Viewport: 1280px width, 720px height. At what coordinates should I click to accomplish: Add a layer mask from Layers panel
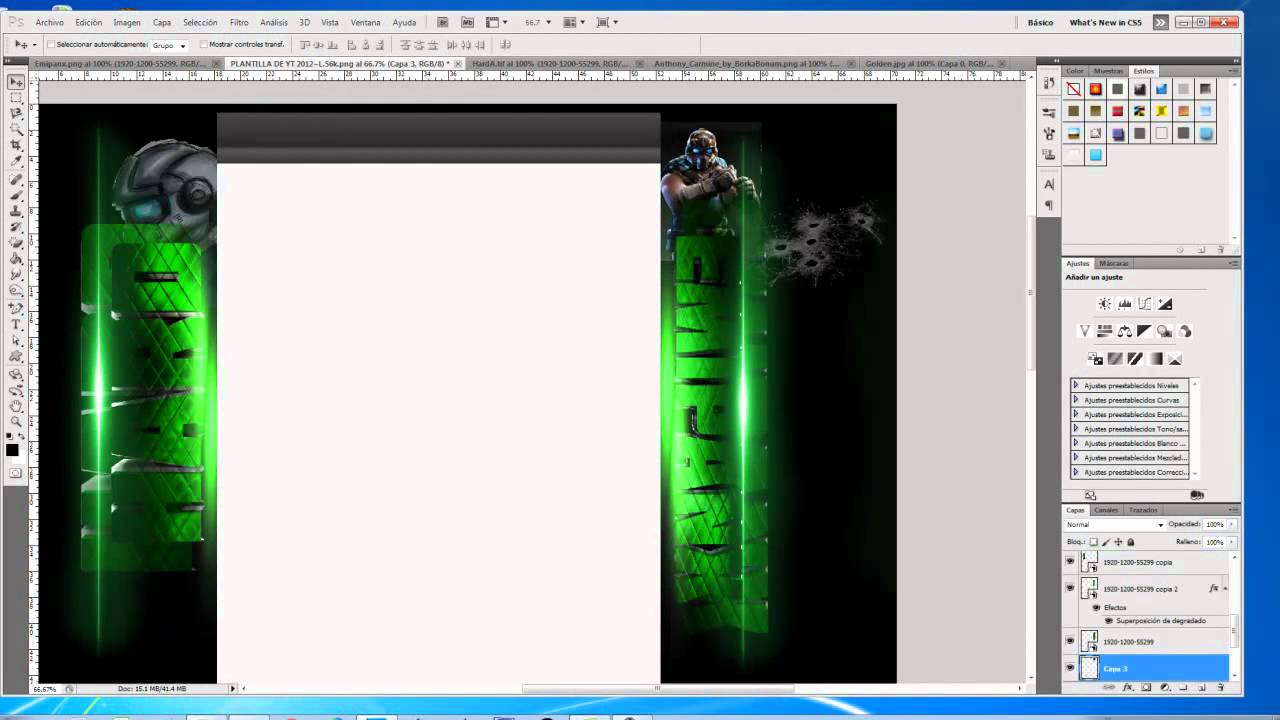(x=1146, y=688)
